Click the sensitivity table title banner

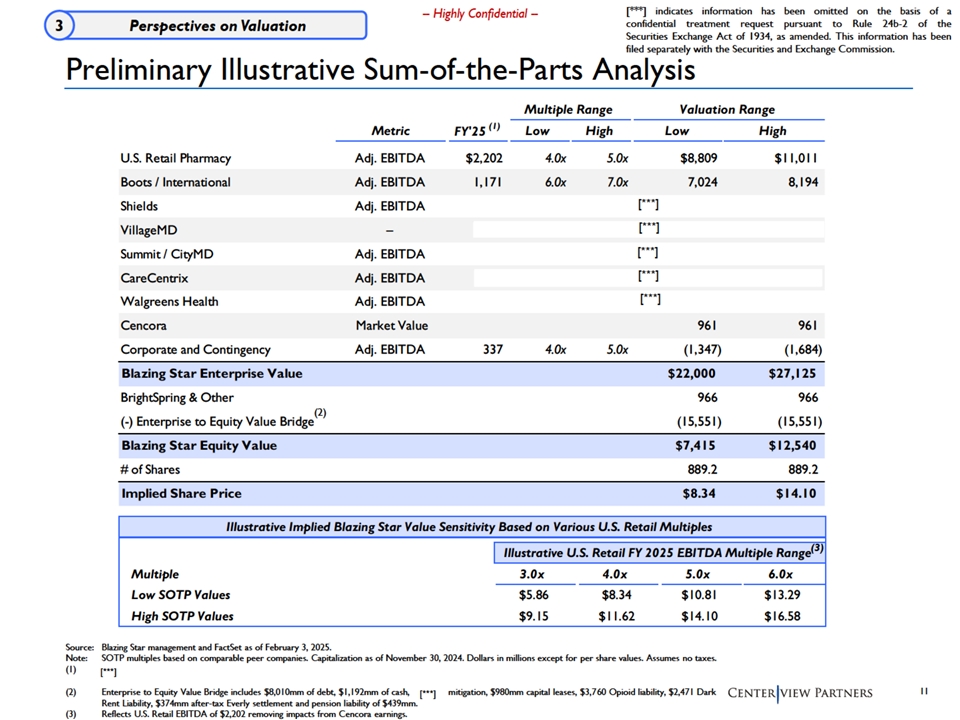pyautogui.click(x=472, y=527)
